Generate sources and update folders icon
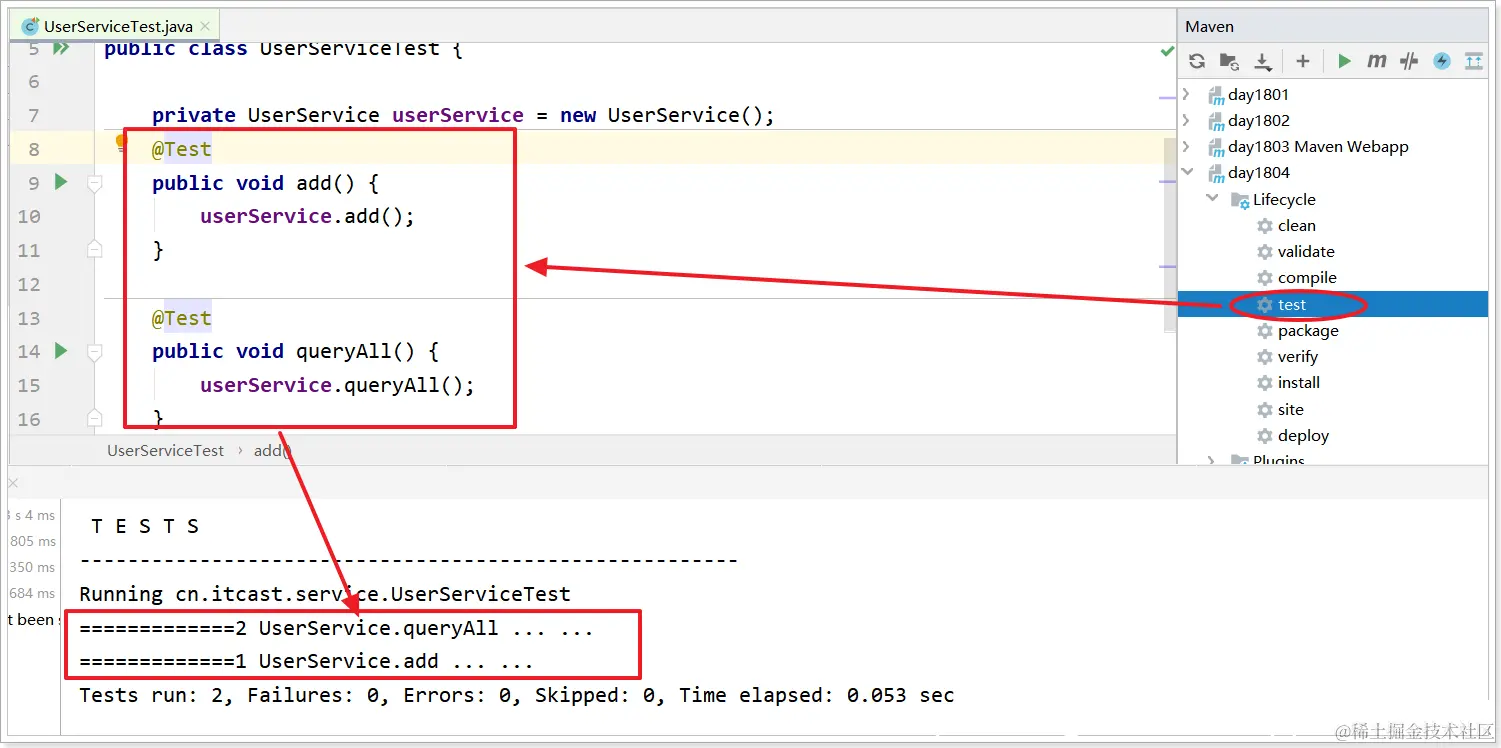Screen dimensions: 1501x748 [1230, 62]
